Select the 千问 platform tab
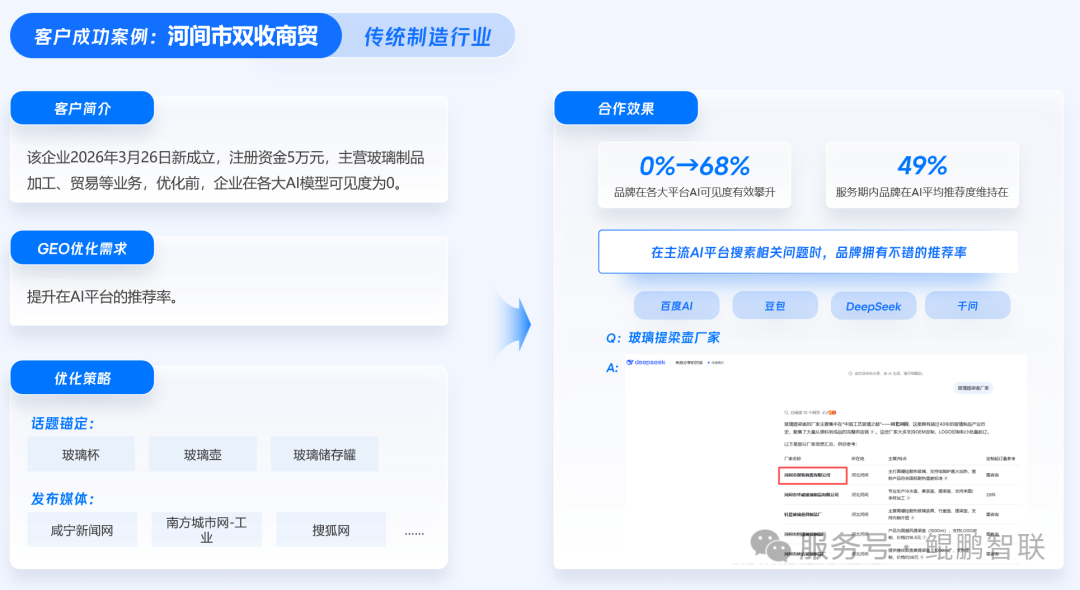 click(967, 306)
